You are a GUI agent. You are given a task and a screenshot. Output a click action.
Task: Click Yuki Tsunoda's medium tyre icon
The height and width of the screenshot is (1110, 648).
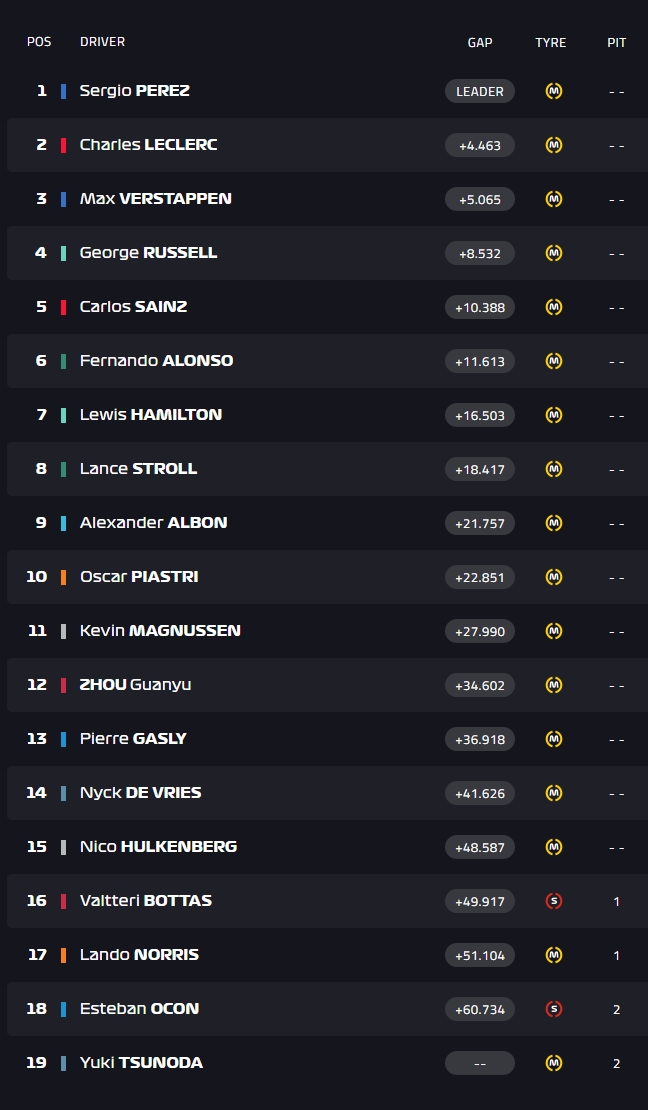click(x=554, y=1063)
